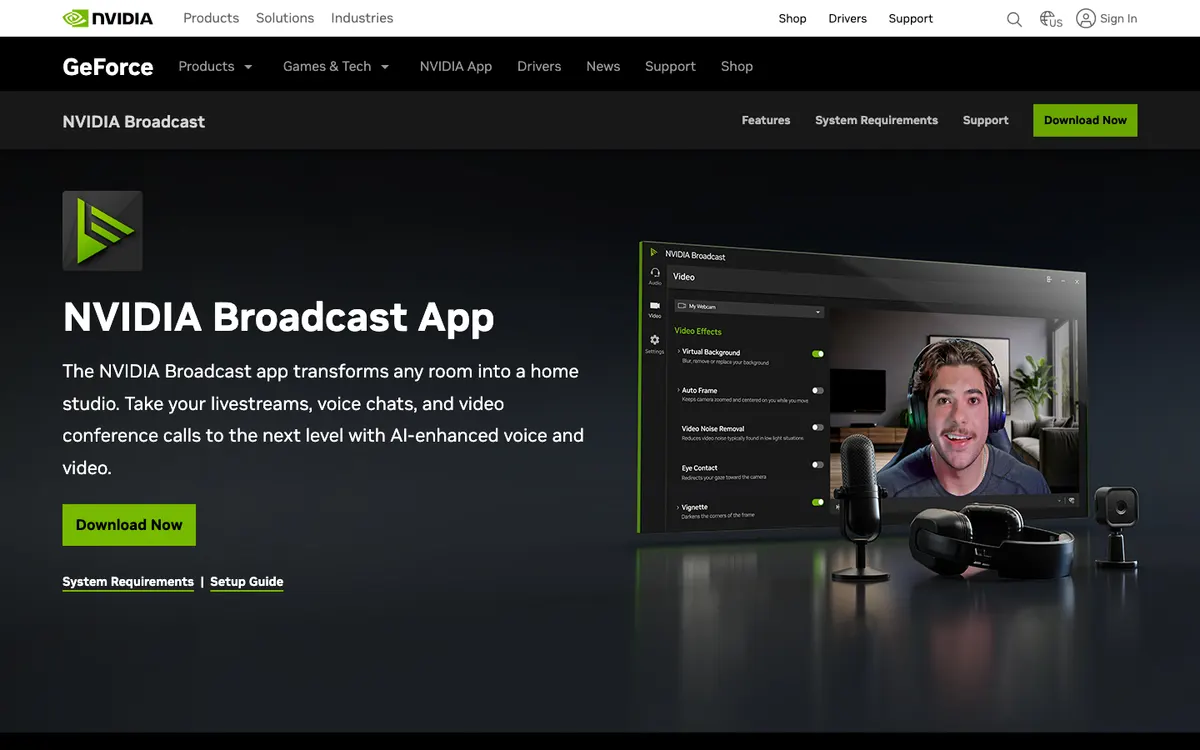
Task: Open NVIDIA App in the GeForce menu
Action: [x=456, y=66]
